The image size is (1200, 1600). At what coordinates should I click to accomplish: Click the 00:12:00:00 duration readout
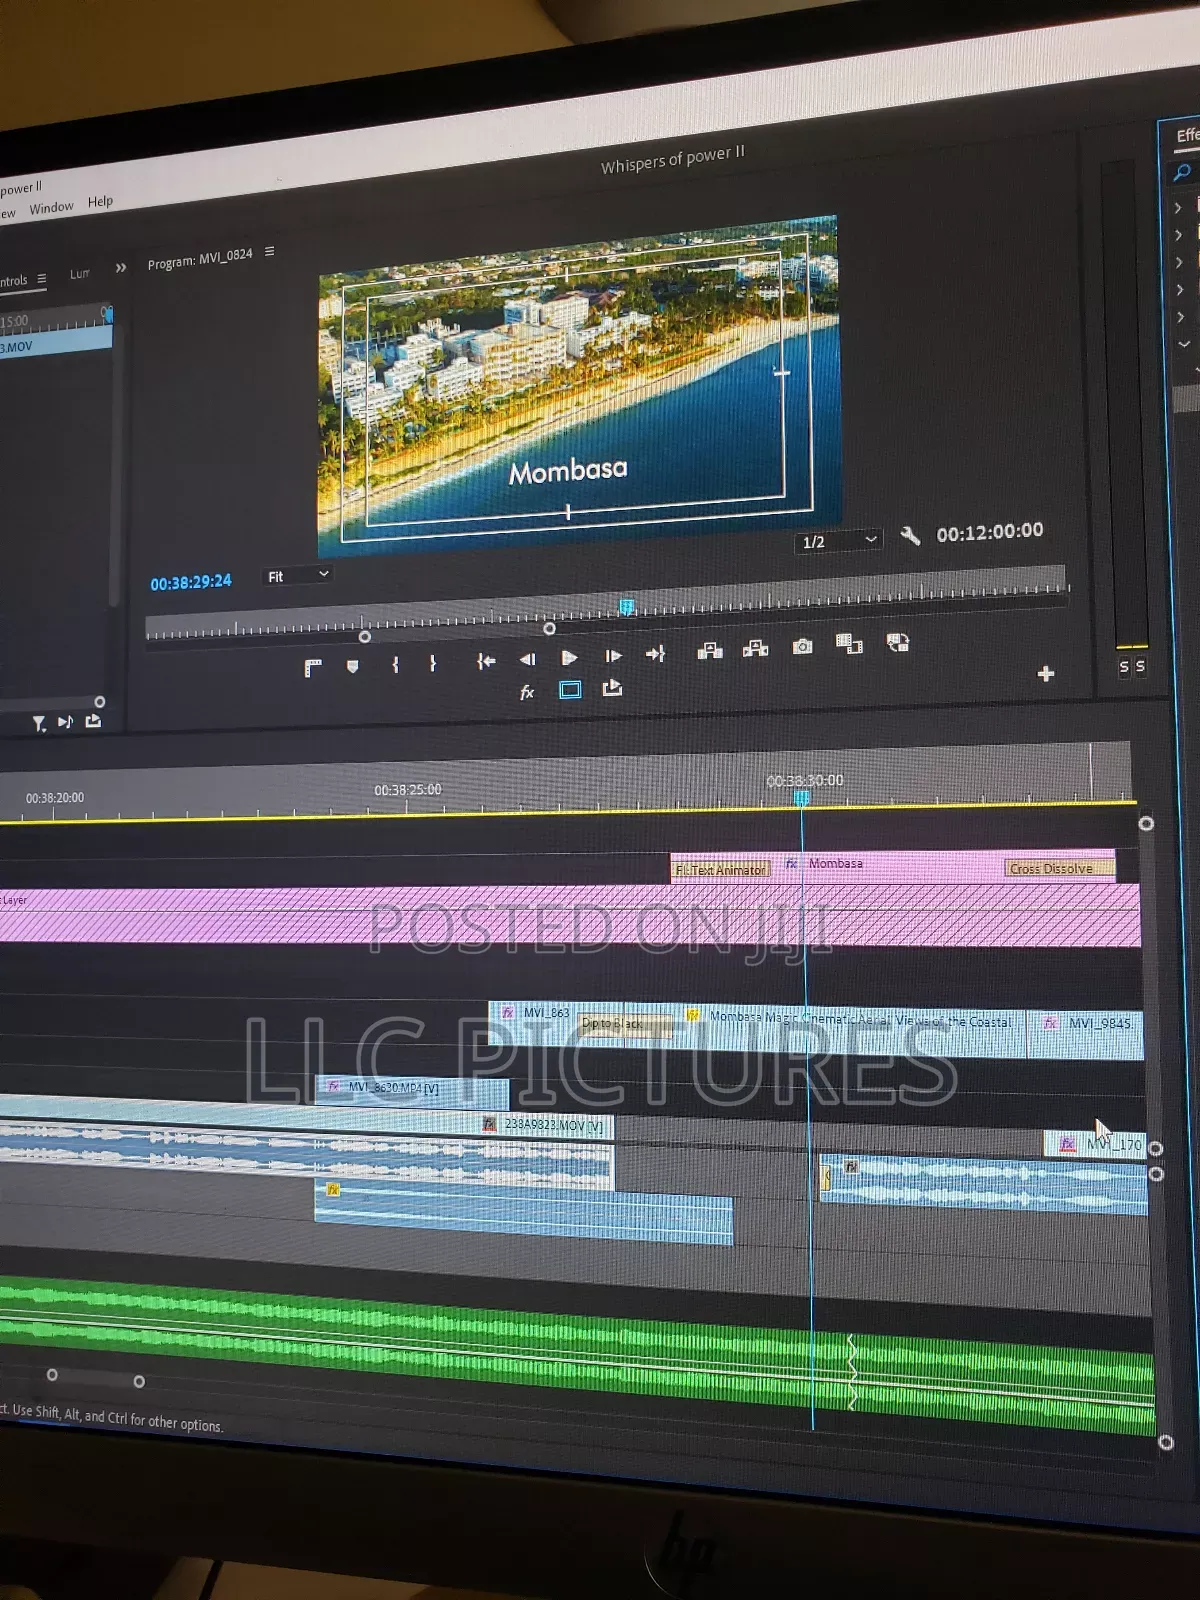(990, 532)
